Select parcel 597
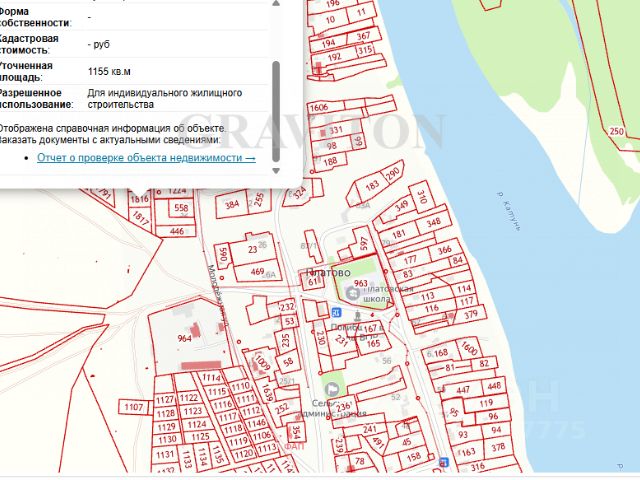640x480 pixels. pyautogui.click(x=364, y=243)
